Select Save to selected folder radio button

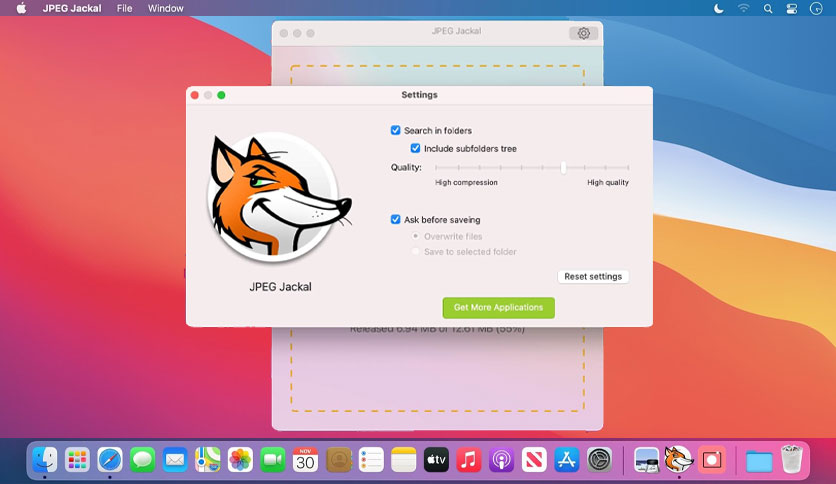[x=415, y=251]
